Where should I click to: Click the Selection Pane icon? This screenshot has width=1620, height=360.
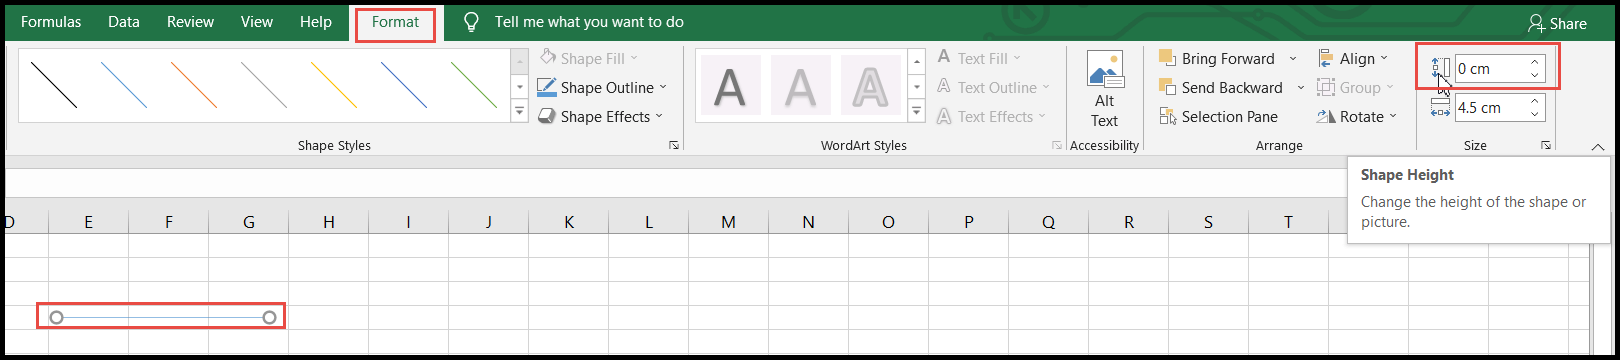[1167, 117]
